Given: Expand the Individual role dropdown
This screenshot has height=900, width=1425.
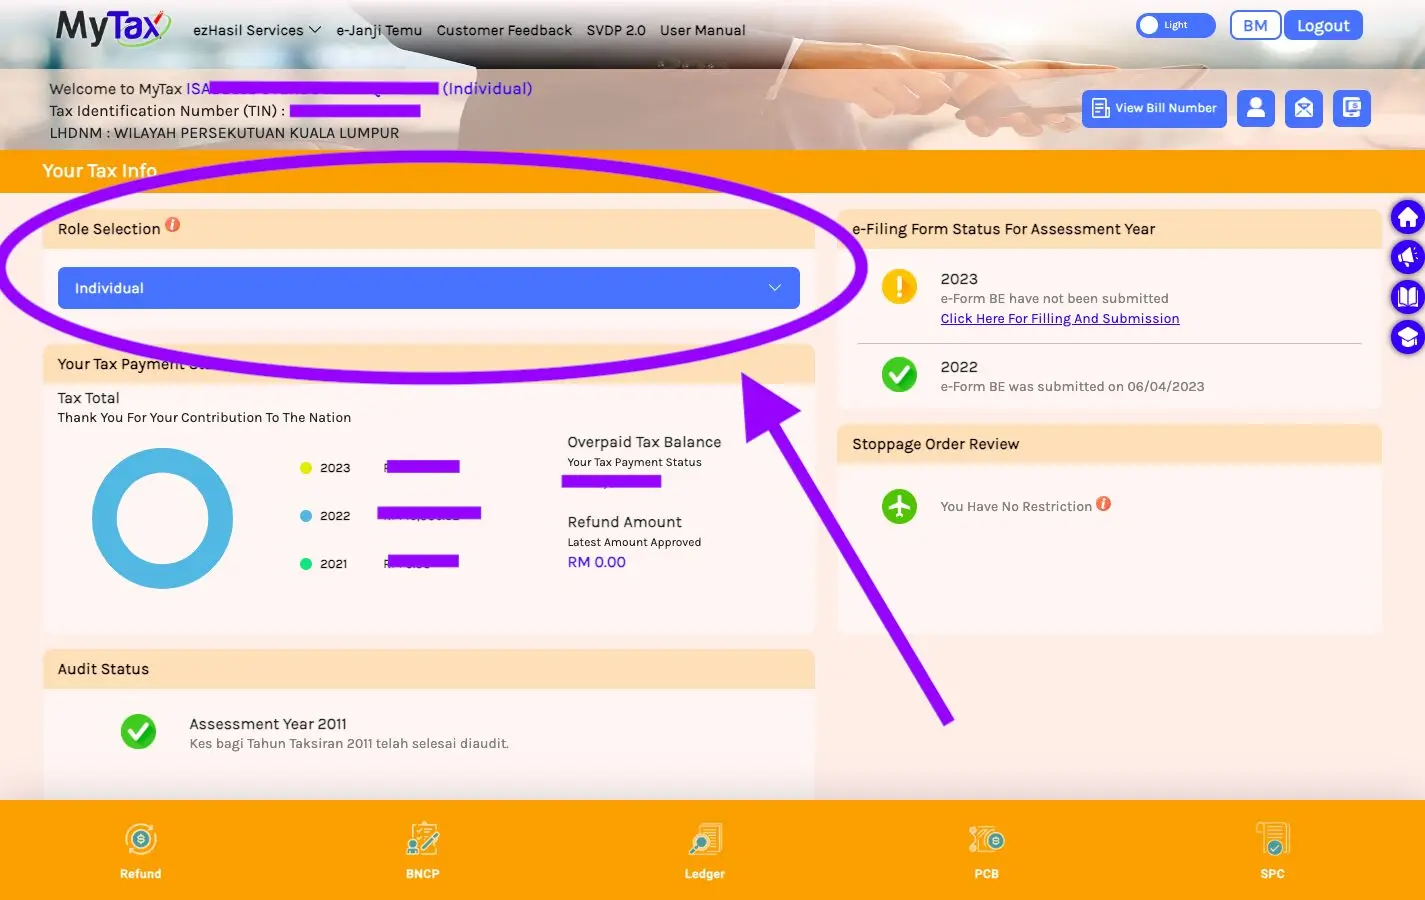Looking at the screenshot, I should tap(429, 288).
